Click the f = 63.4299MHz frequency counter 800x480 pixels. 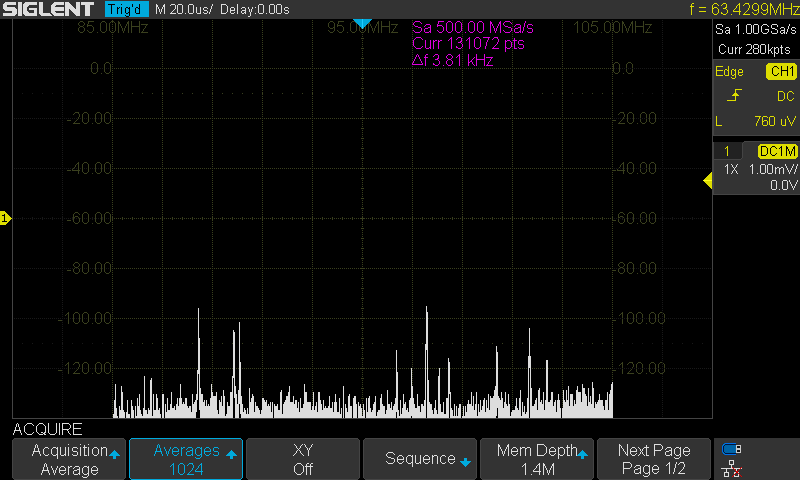click(x=744, y=9)
